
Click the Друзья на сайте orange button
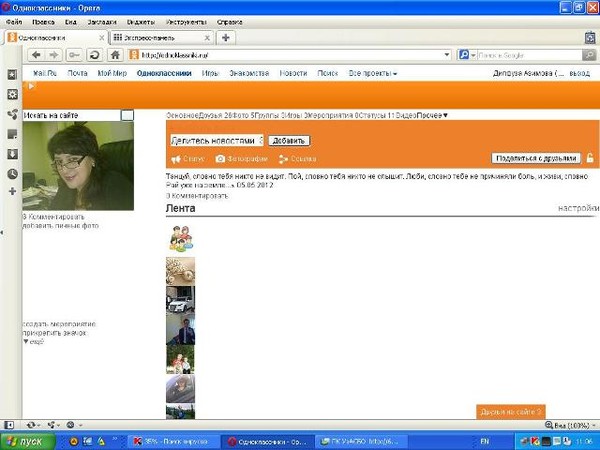(x=511, y=412)
